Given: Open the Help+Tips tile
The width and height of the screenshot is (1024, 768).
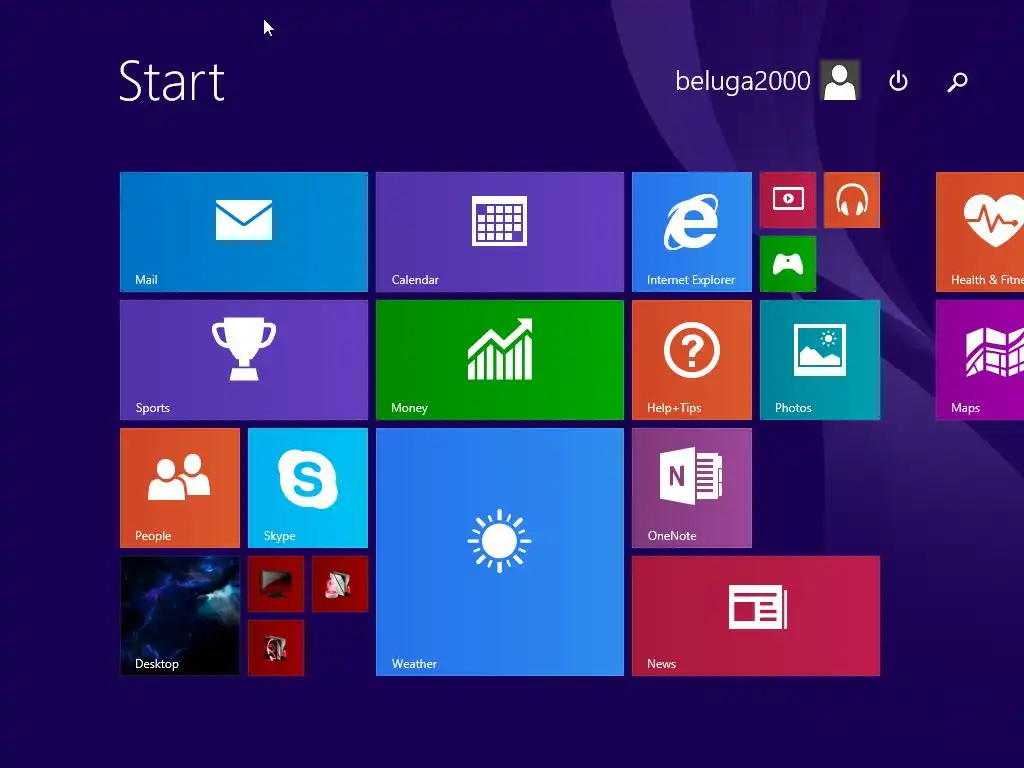Looking at the screenshot, I should coord(692,360).
